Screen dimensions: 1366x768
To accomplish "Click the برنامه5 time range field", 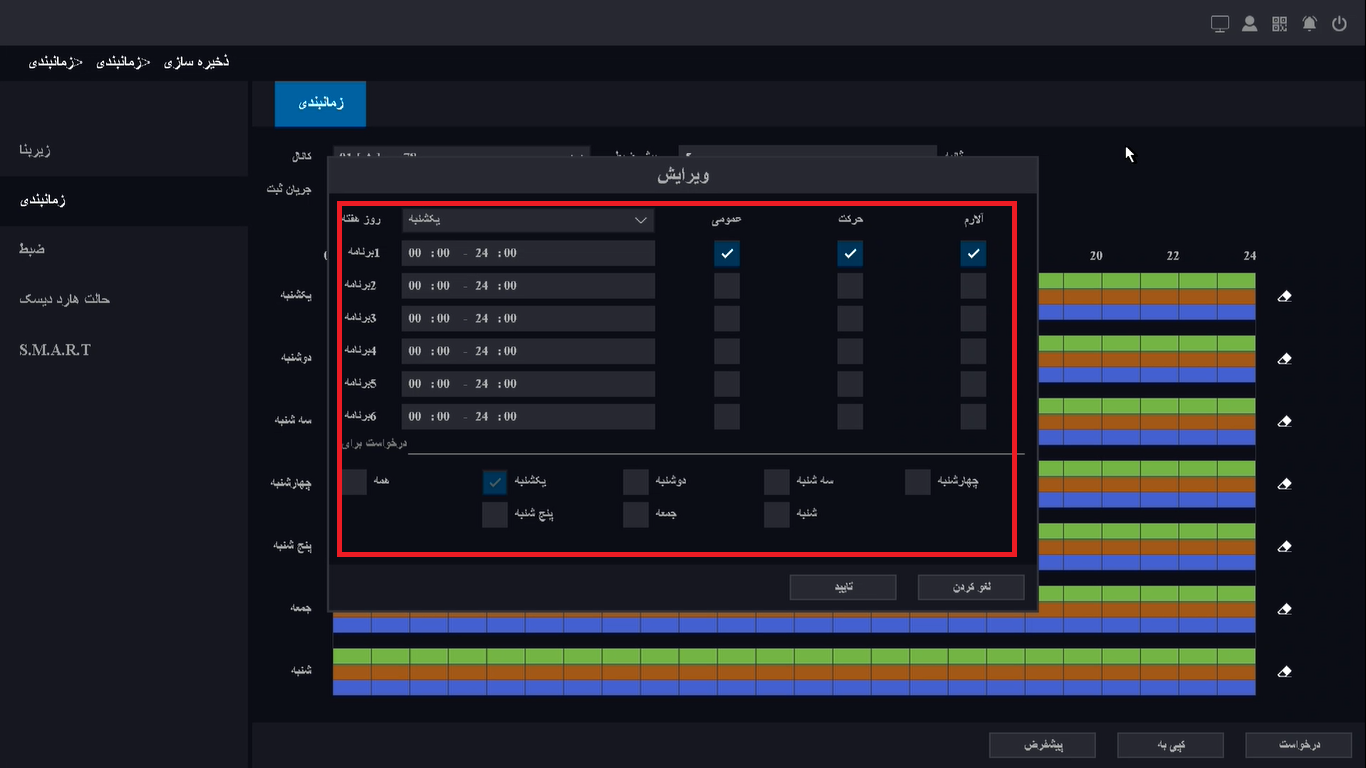I will (x=528, y=384).
